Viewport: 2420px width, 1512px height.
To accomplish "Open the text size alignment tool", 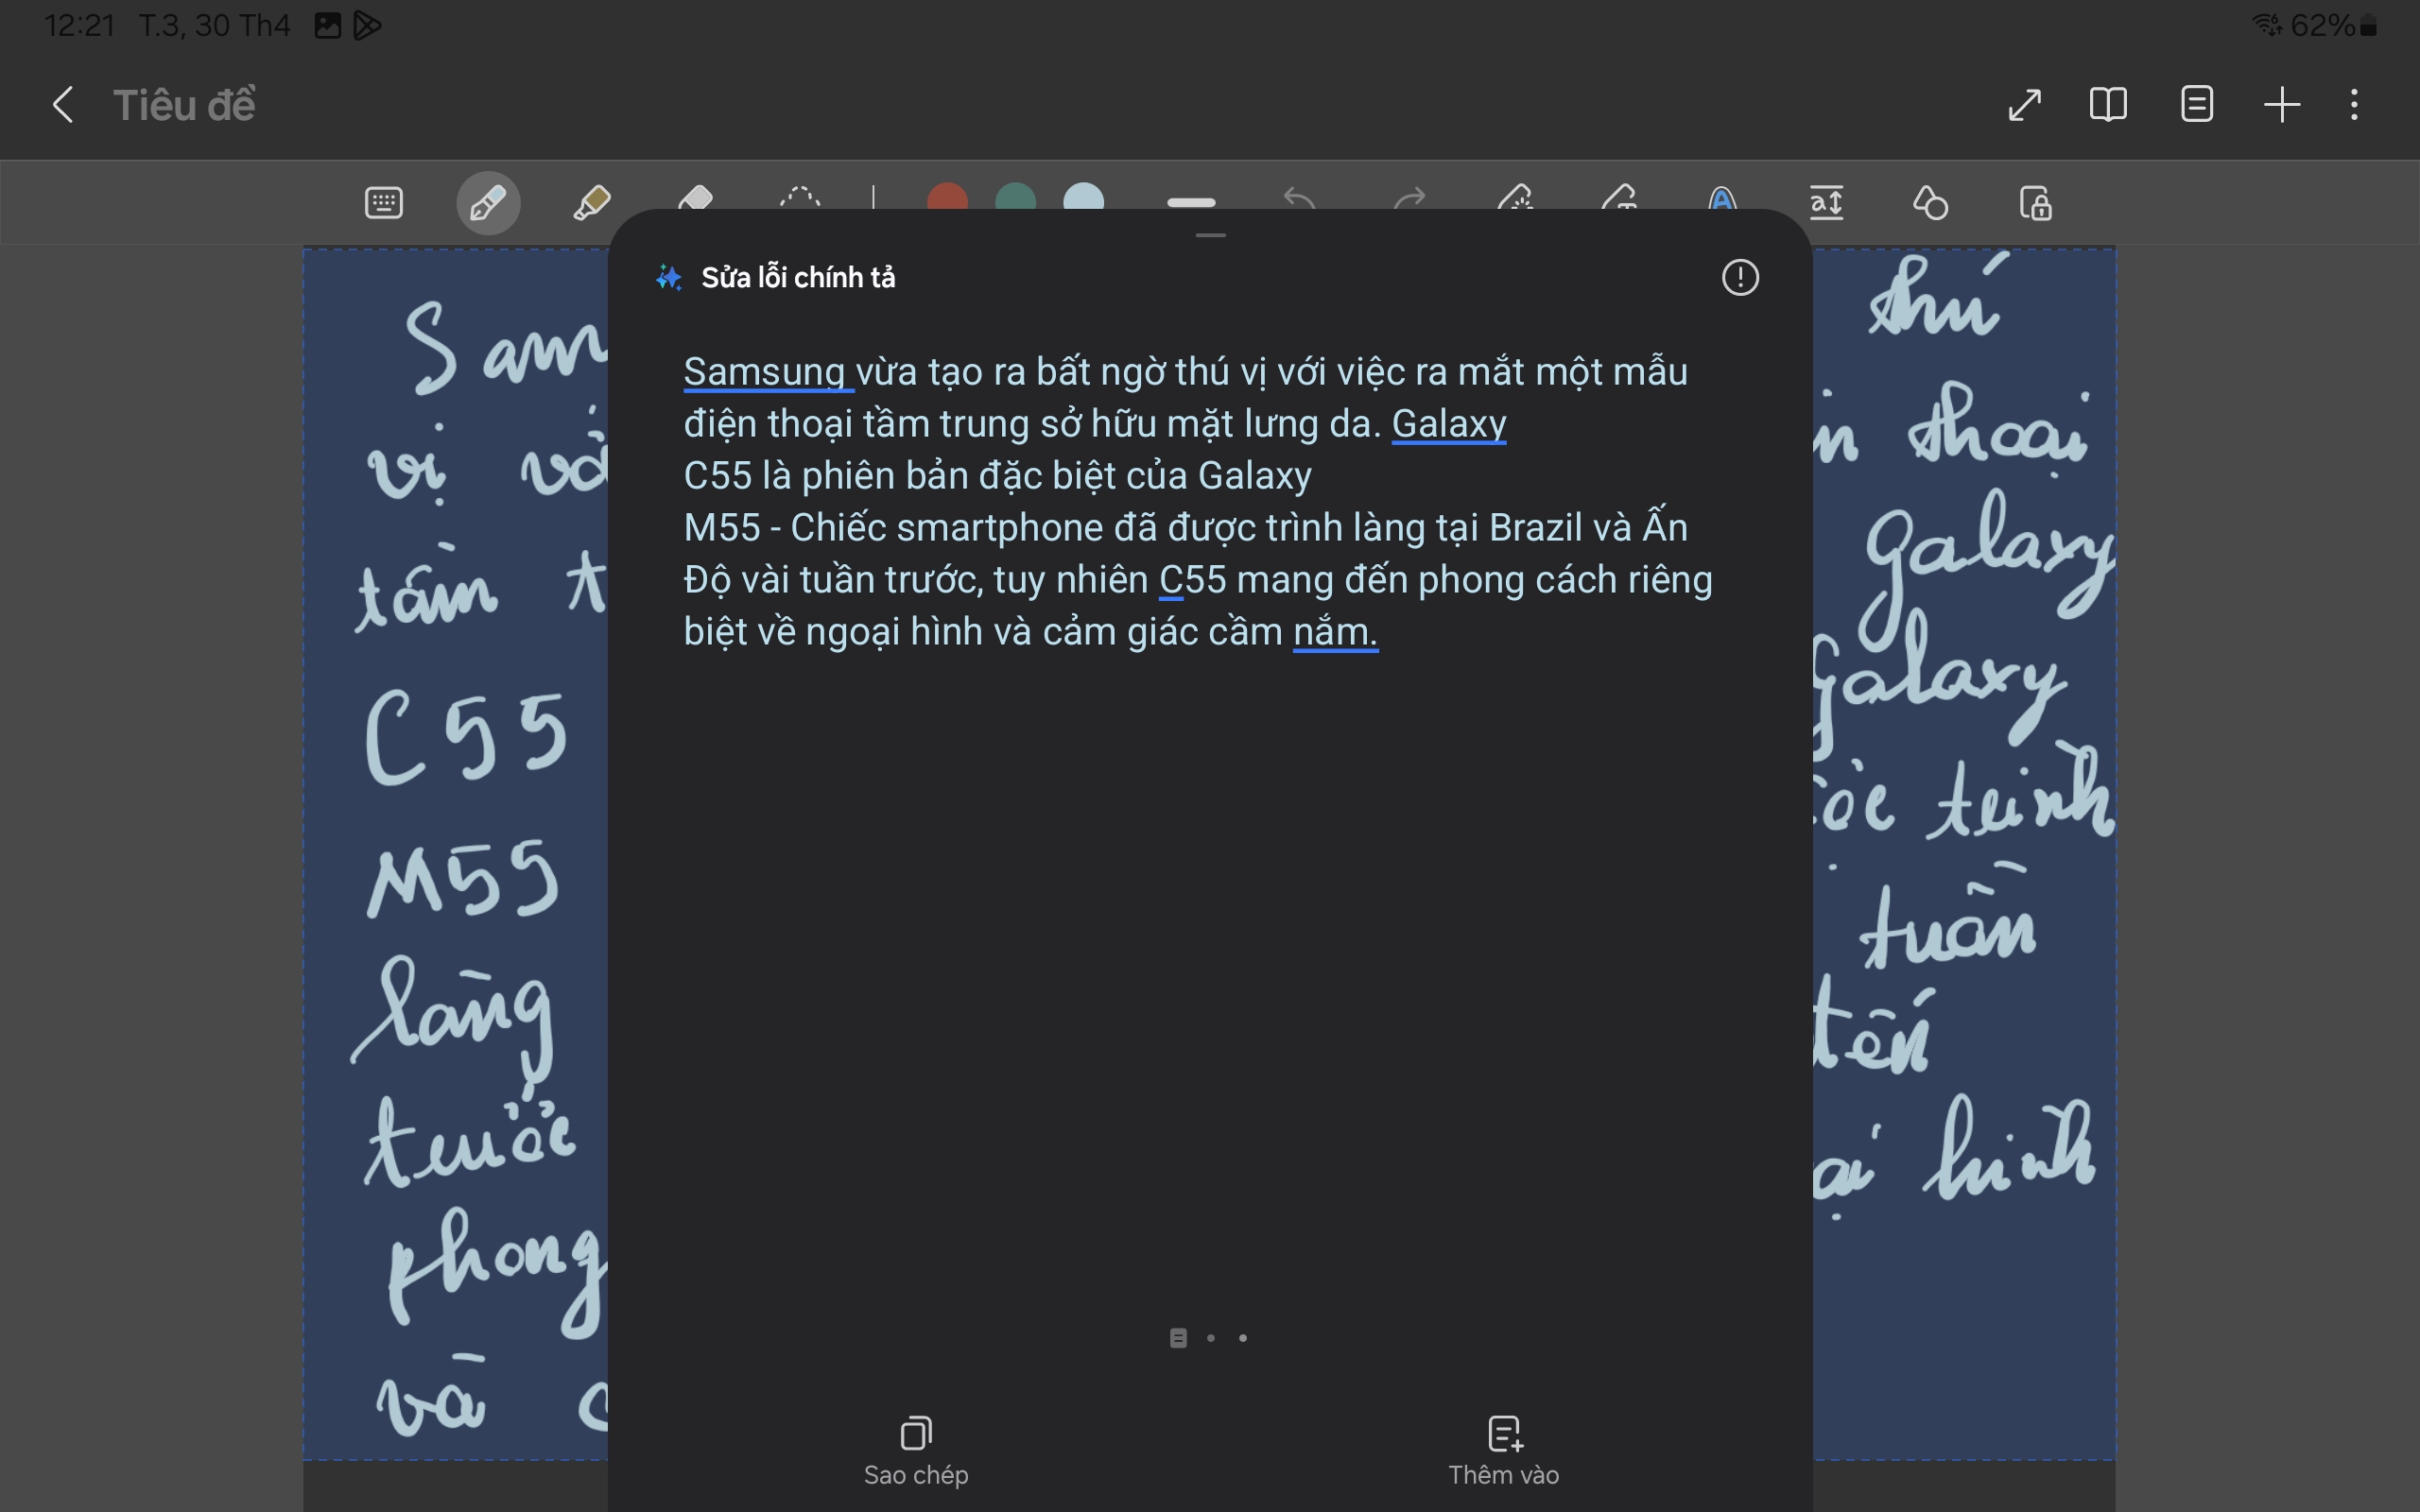I will click(x=1827, y=203).
